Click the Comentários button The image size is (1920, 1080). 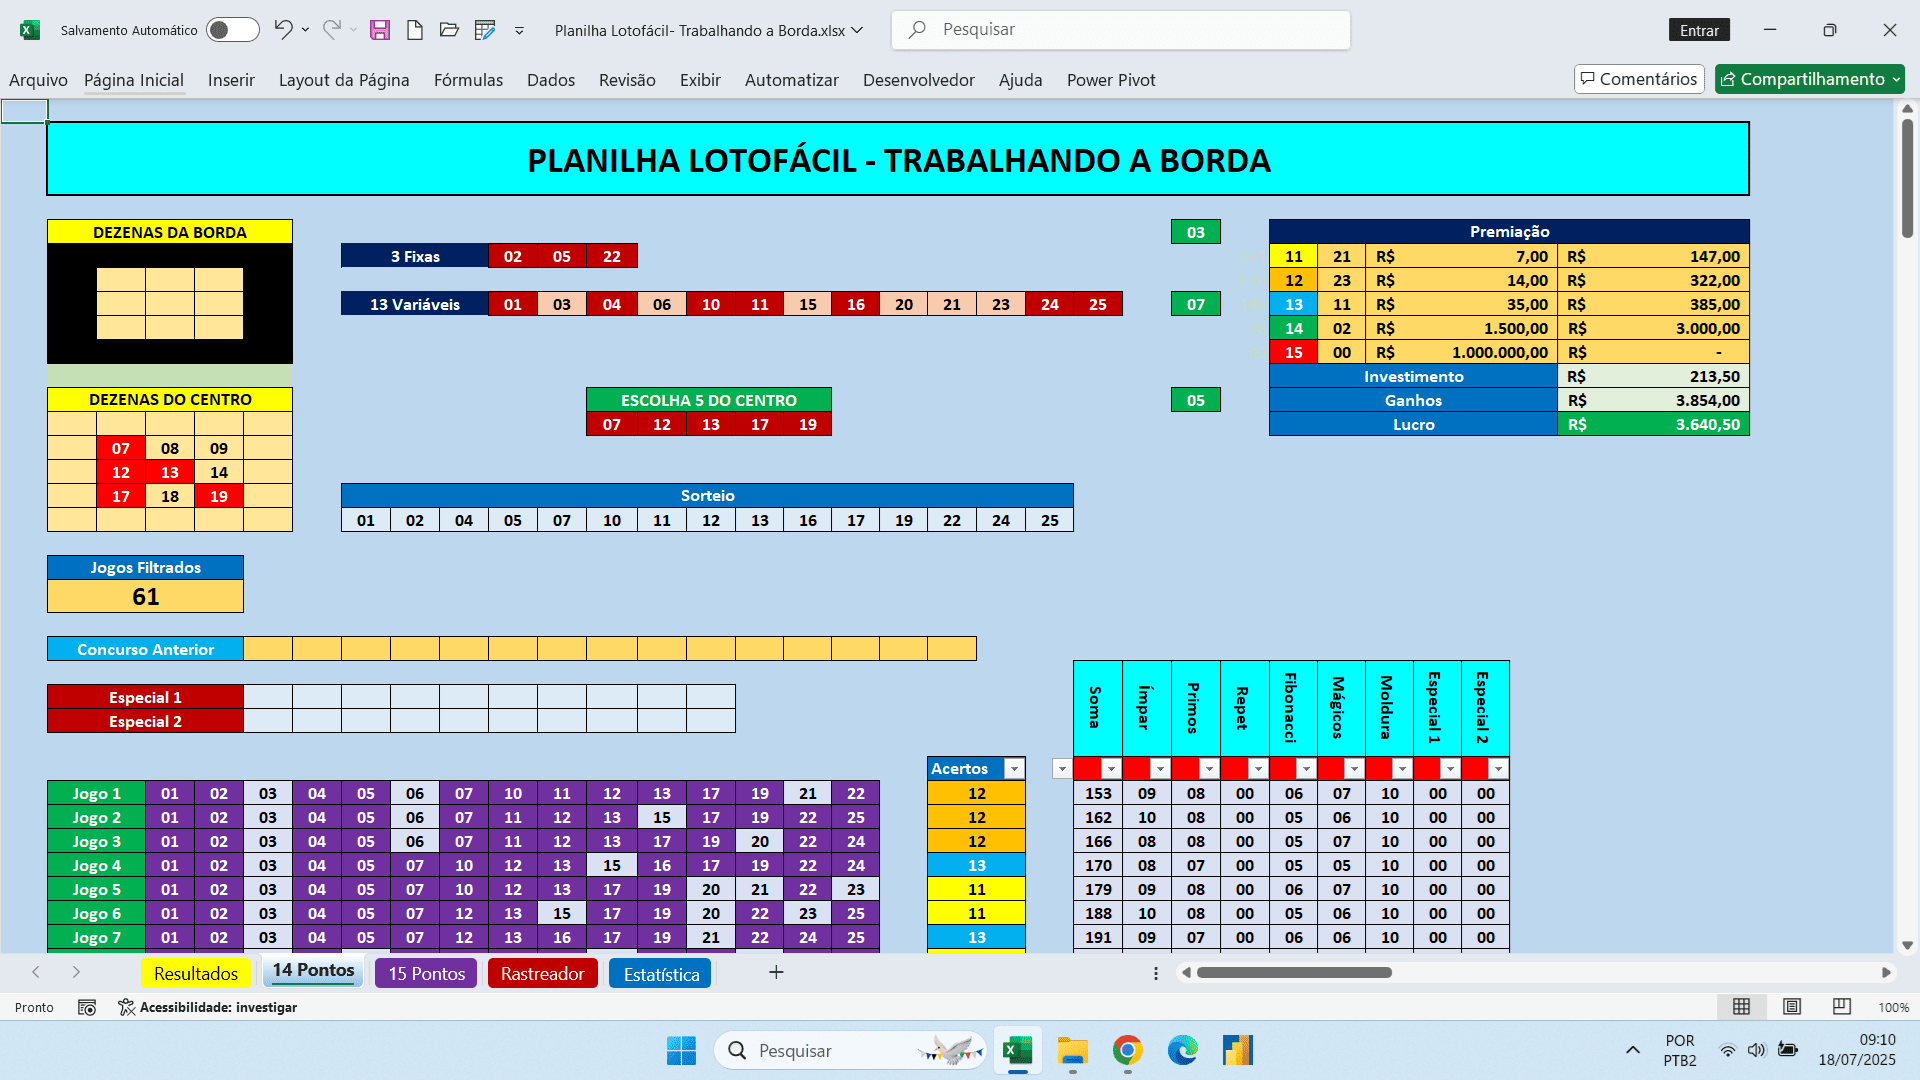[1638, 79]
